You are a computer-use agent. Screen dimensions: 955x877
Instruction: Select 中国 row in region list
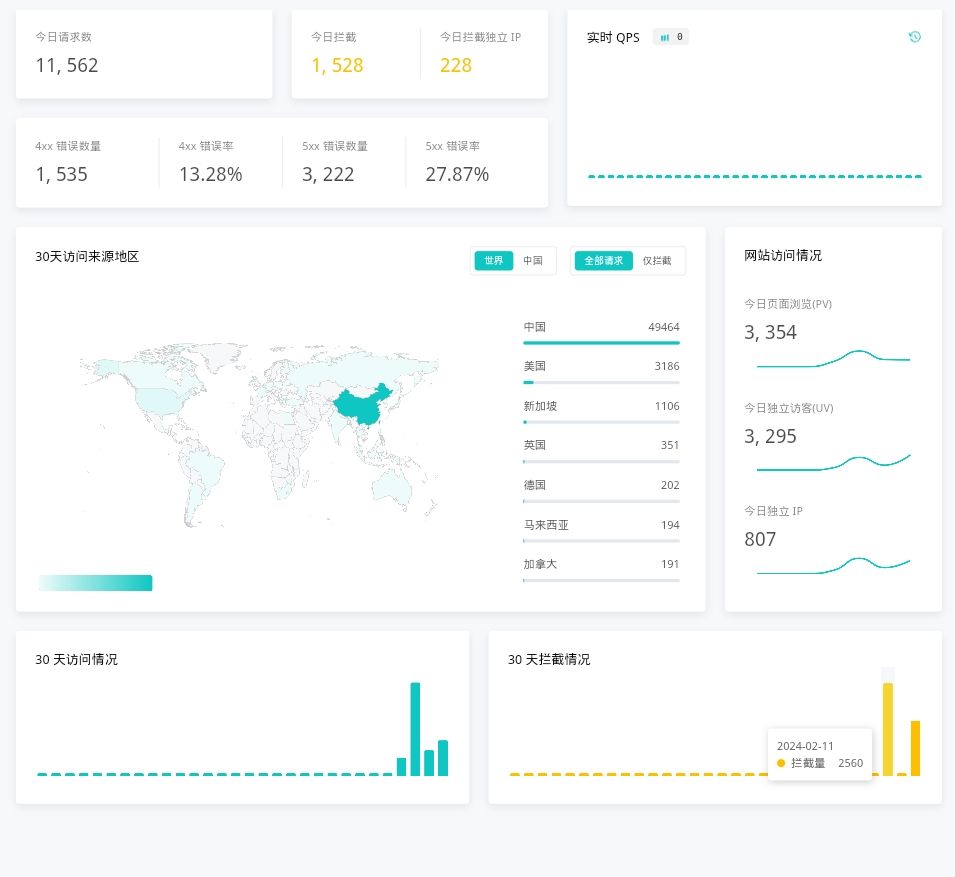pos(600,332)
